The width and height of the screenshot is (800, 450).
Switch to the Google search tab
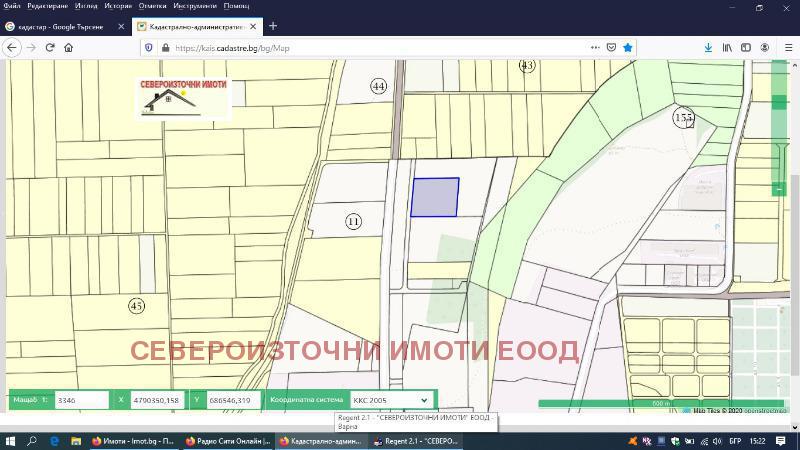(62, 26)
